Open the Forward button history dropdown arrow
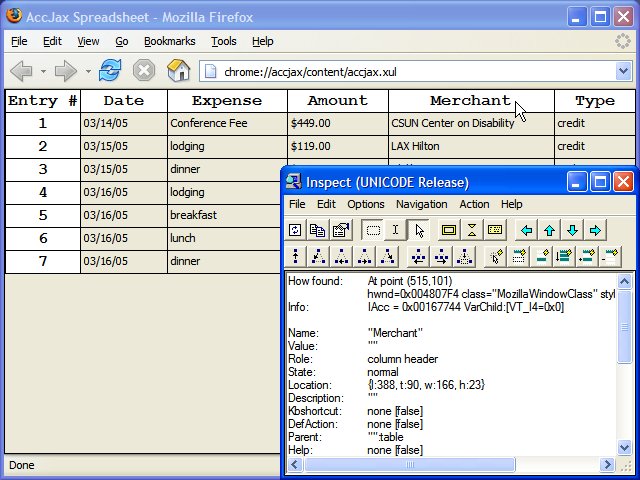The image size is (640, 480). pos(87,71)
